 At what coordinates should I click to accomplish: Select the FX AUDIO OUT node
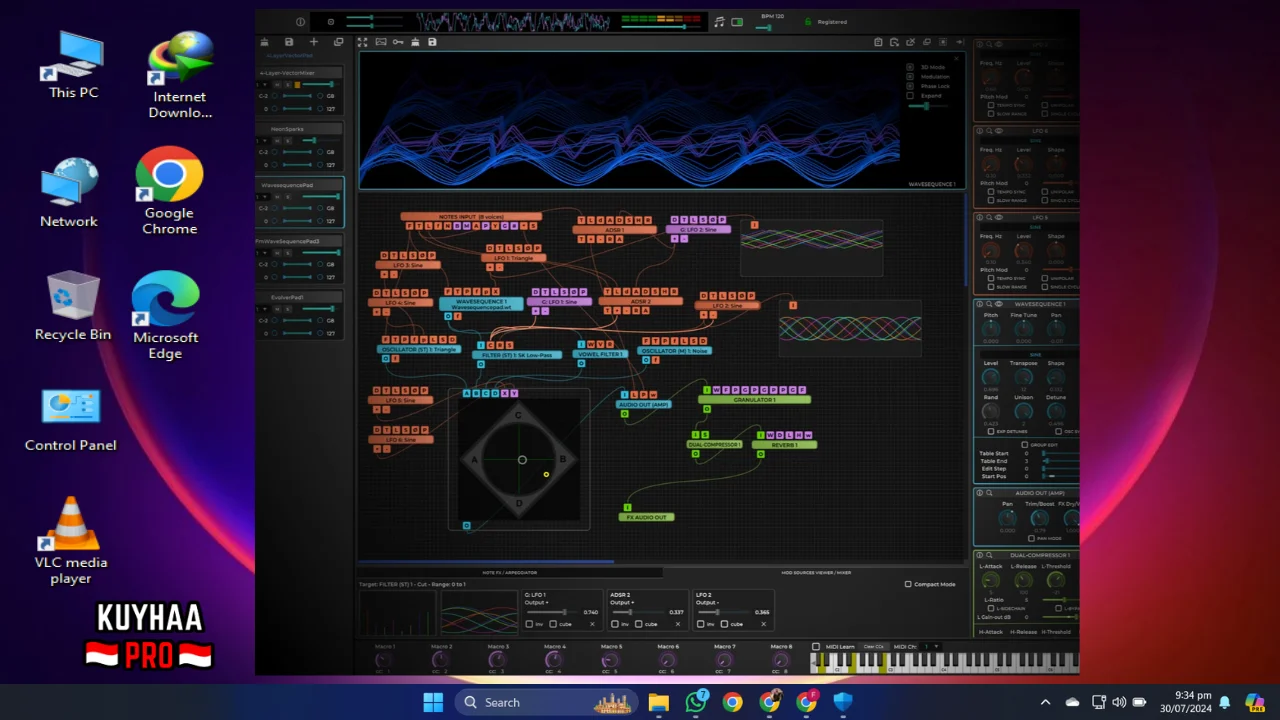[647, 517]
